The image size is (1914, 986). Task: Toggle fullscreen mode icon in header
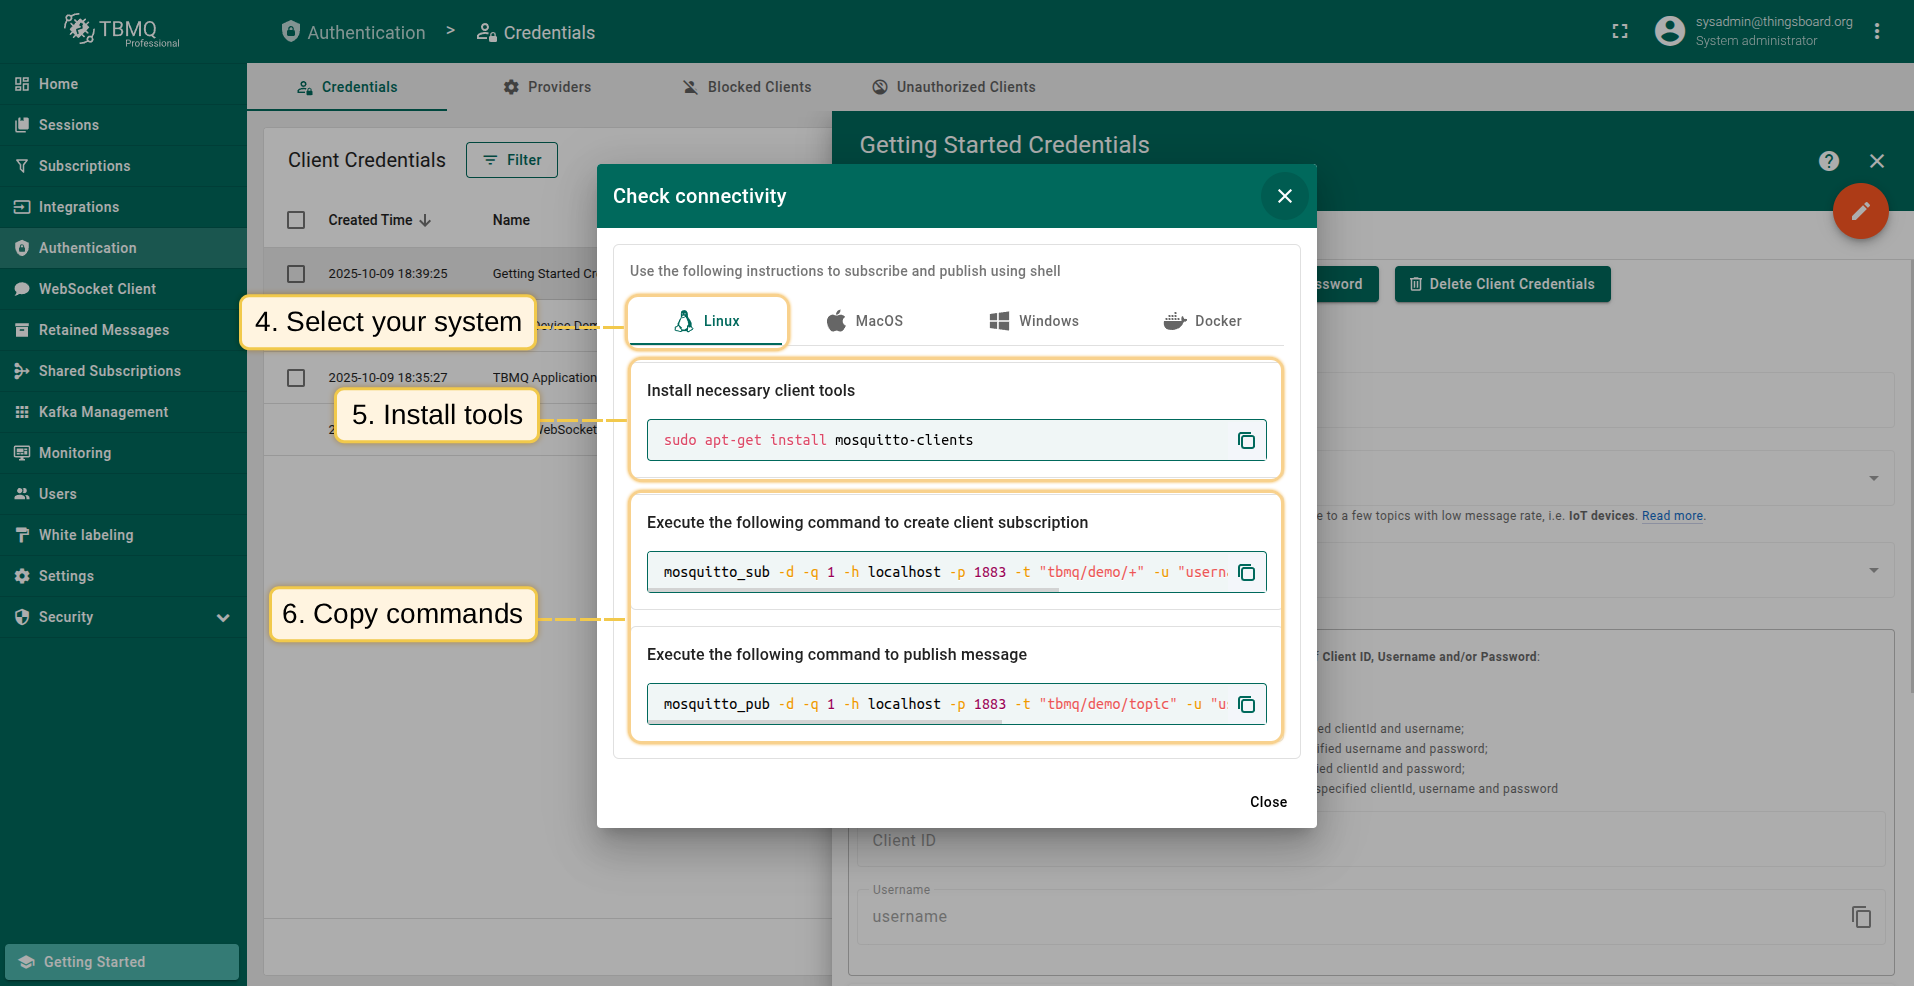1620,32
